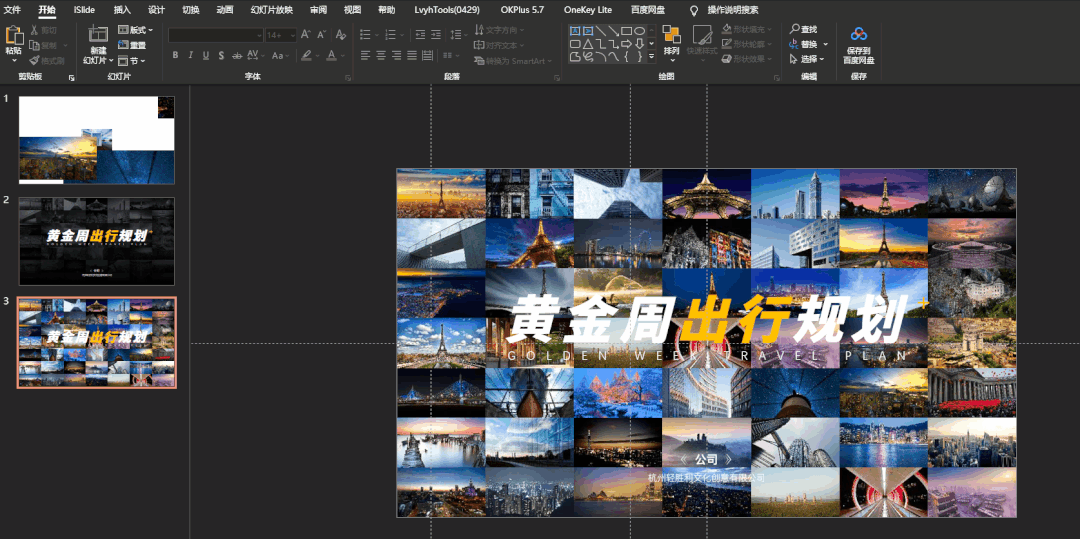
Task: Select the horizontal text box shape
Action: coord(575,31)
